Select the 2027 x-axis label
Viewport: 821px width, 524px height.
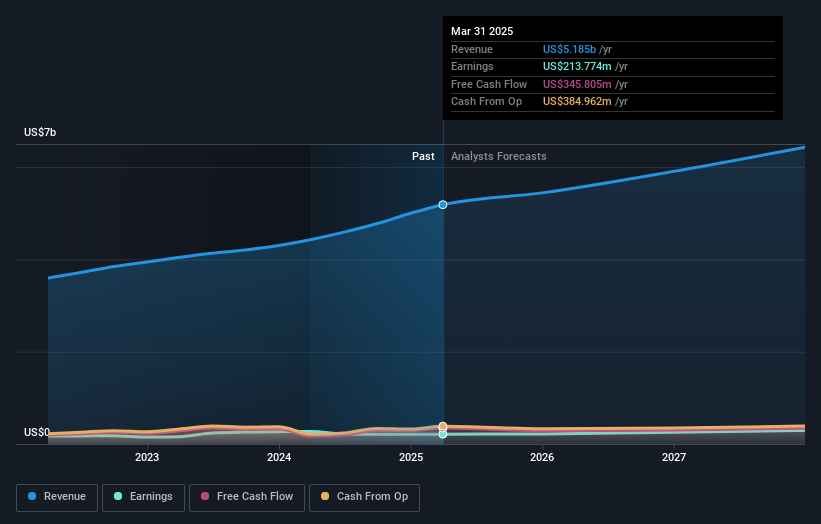coord(674,457)
